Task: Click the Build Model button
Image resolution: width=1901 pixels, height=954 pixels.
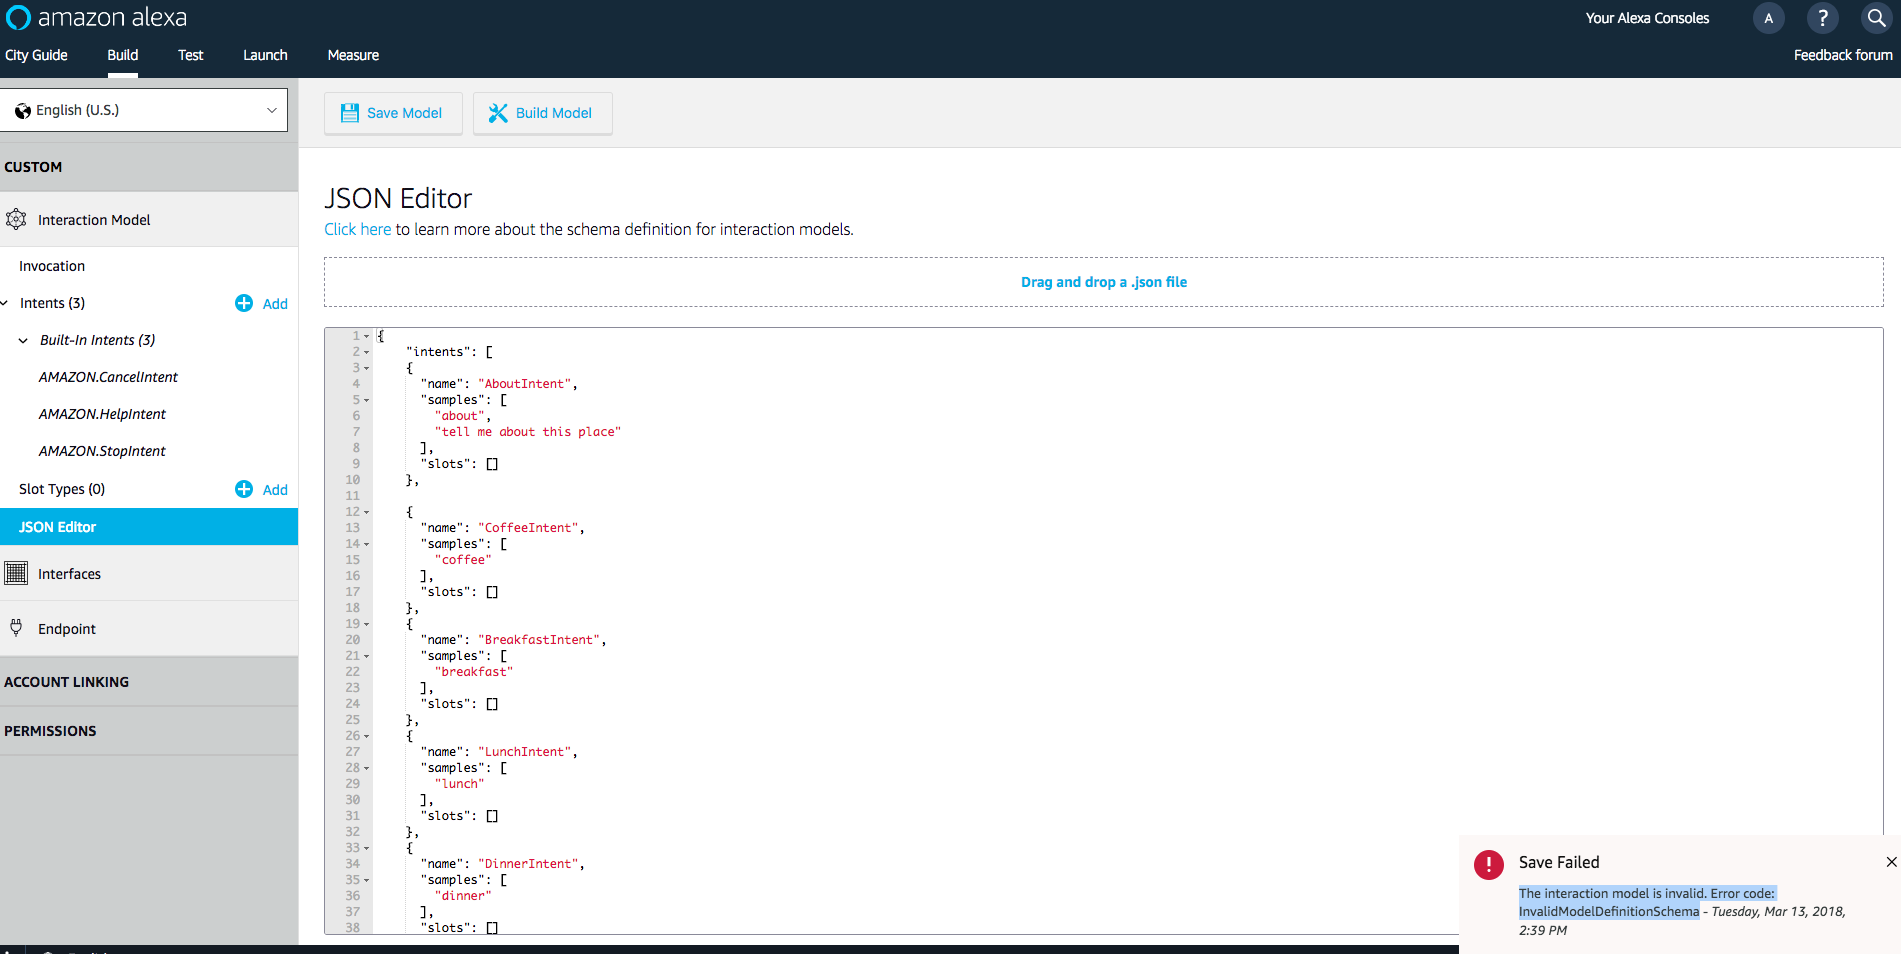Action: pyautogui.click(x=542, y=113)
